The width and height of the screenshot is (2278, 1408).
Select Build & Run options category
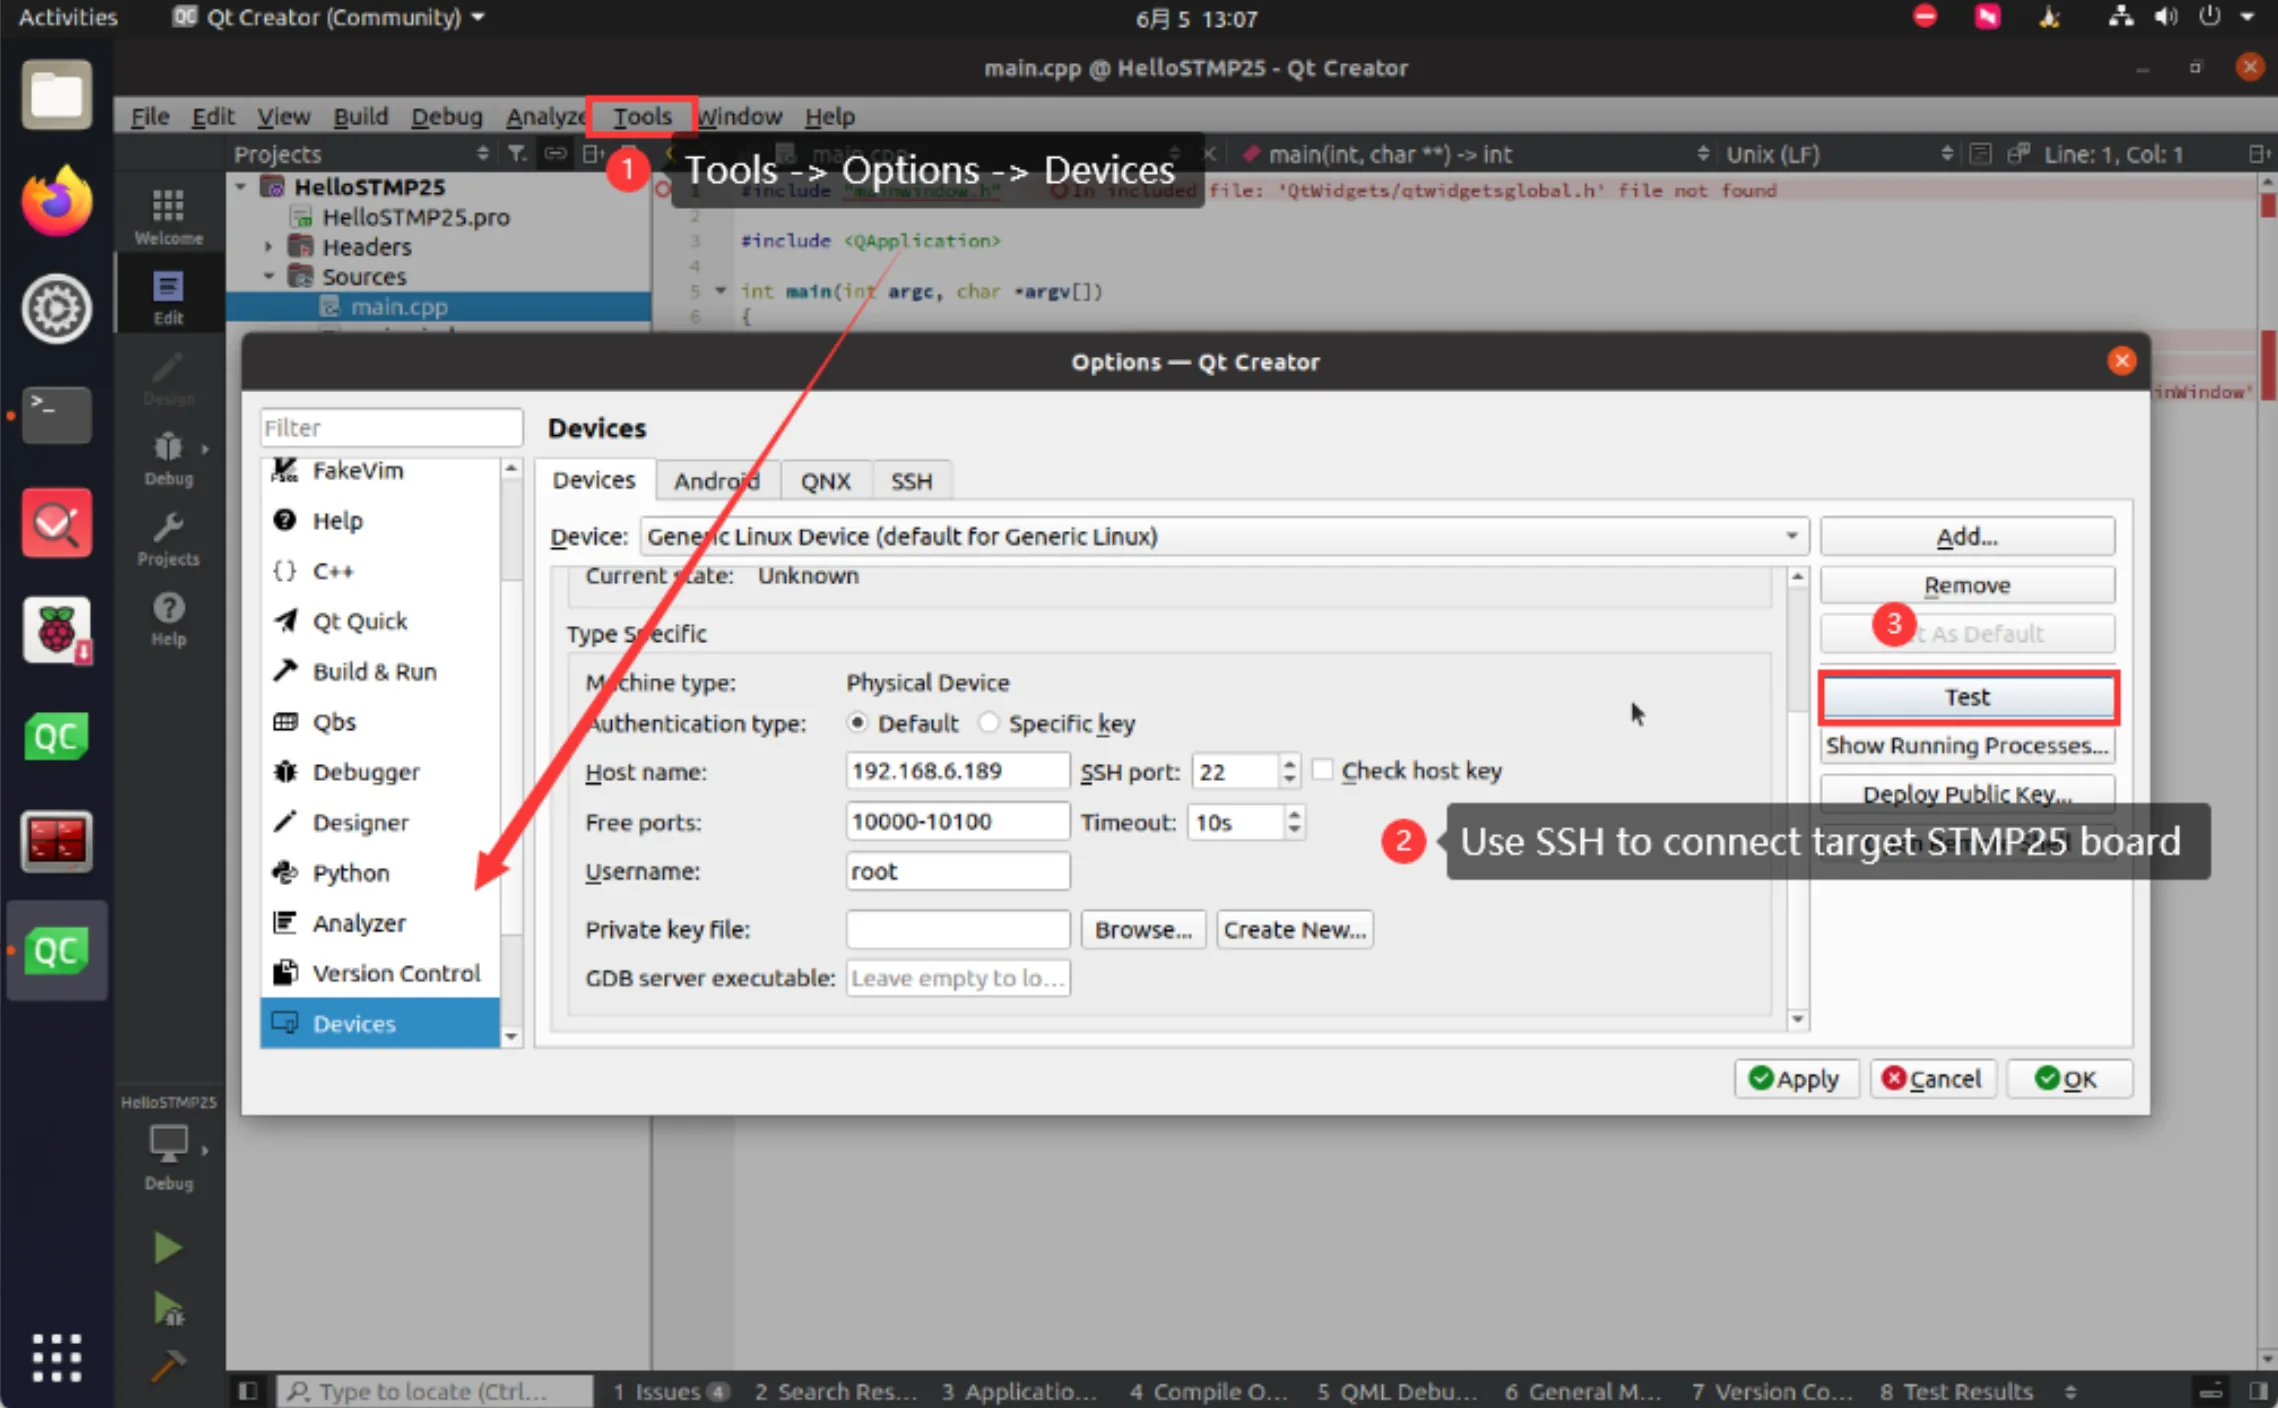click(380, 671)
